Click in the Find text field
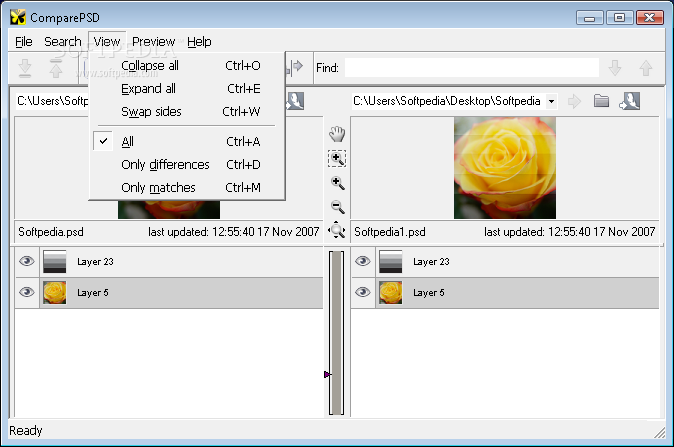The width and height of the screenshot is (674, 447). pyautogui.click(x=472, y=68)
